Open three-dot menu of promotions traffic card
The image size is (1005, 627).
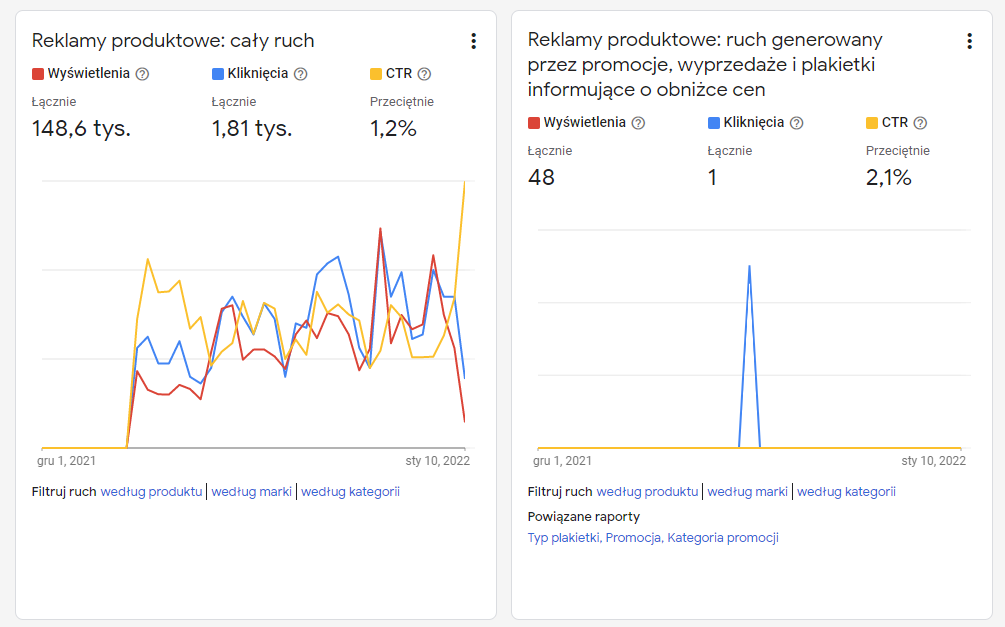point(969,41)
